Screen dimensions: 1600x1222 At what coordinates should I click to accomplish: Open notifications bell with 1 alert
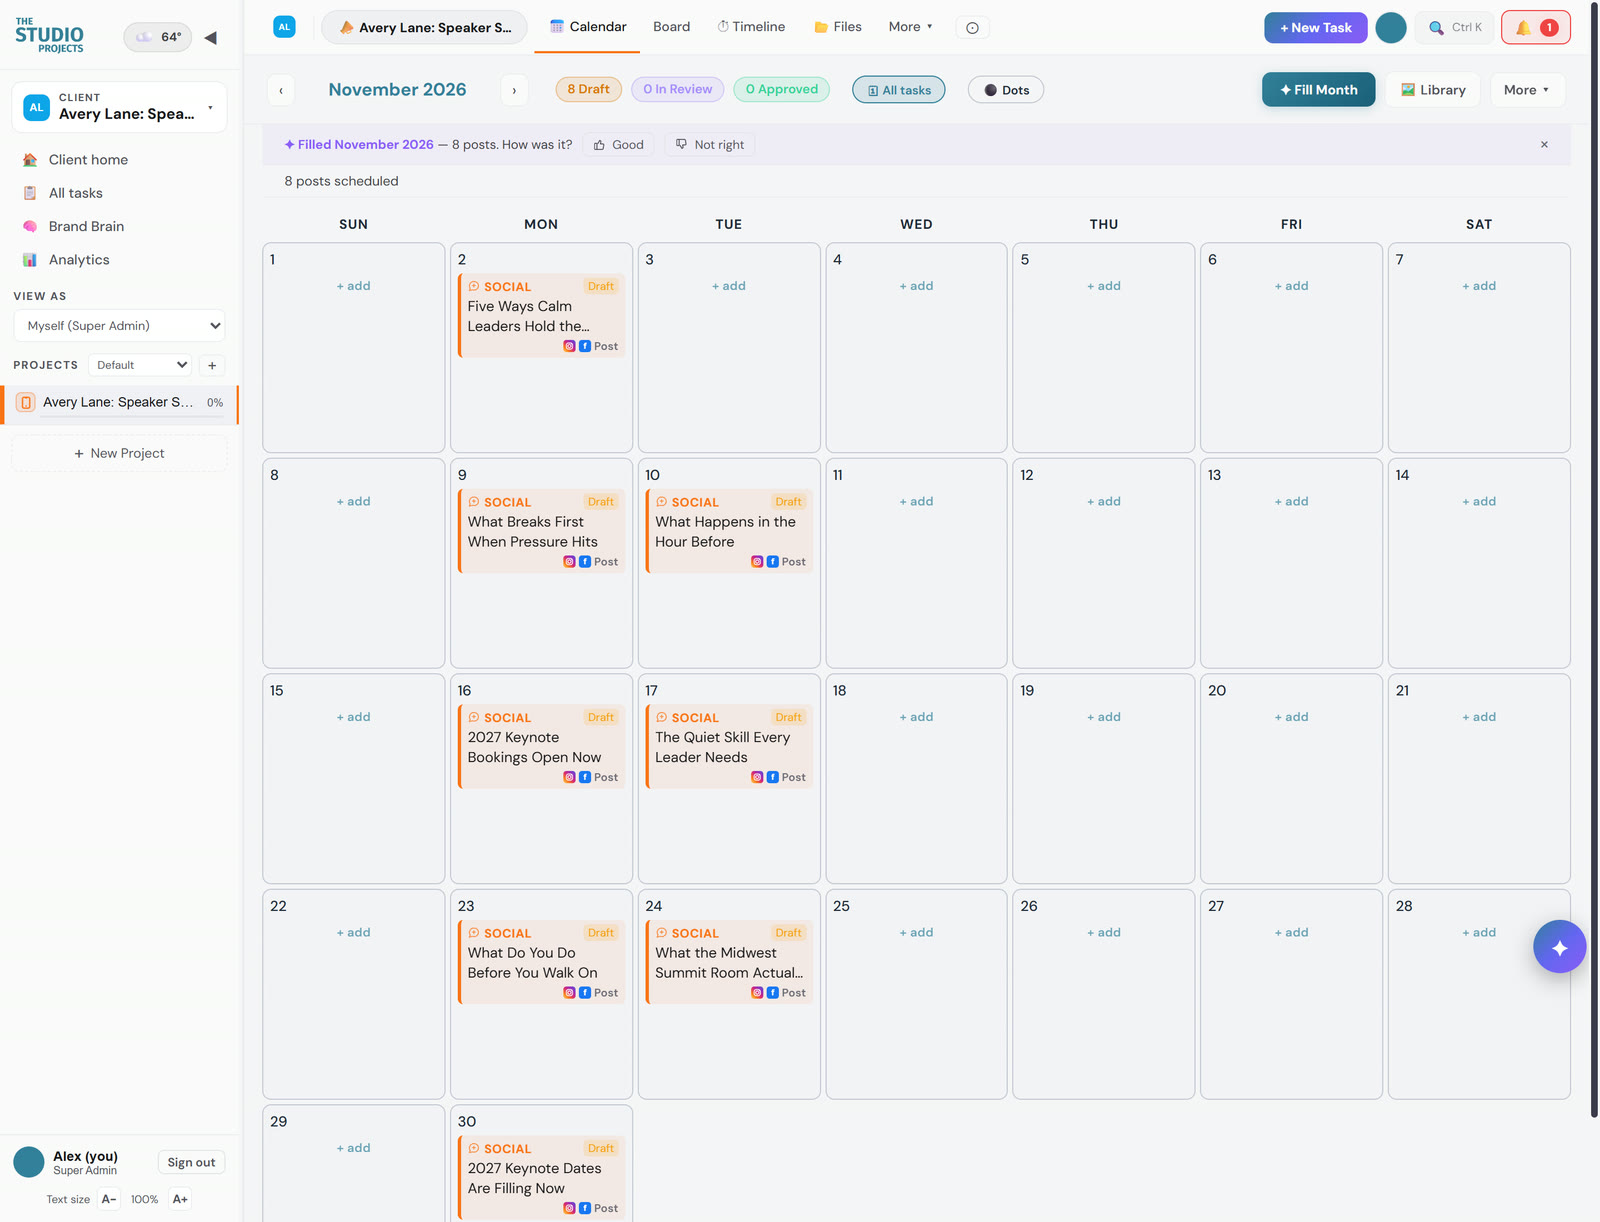tap(1535, 28)
